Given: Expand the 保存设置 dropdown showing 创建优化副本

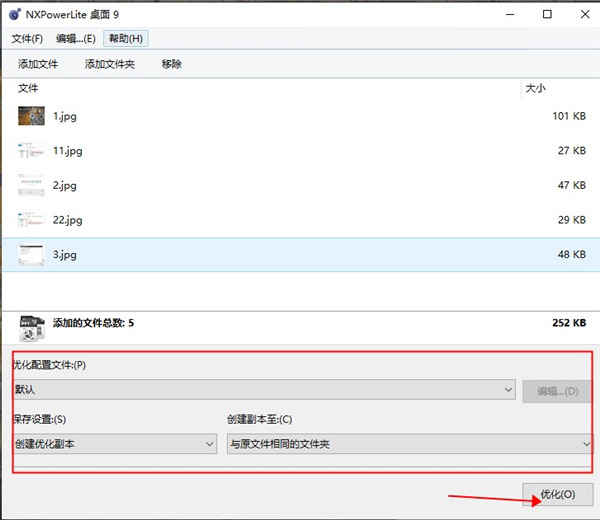Looking at the screenshot, I should [116, 444].
